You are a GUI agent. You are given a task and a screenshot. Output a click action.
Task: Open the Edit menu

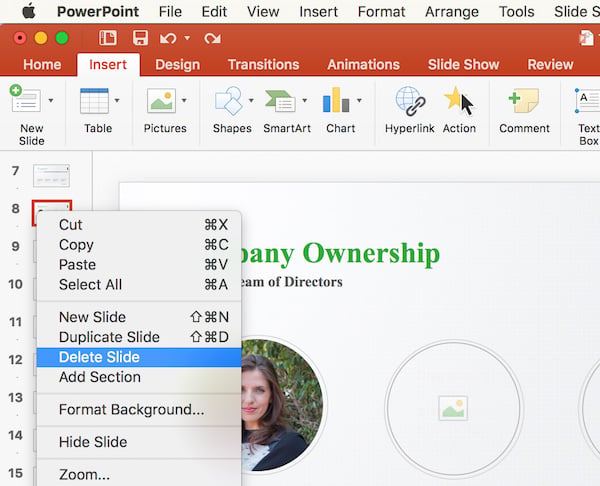(x=214, y=11)
